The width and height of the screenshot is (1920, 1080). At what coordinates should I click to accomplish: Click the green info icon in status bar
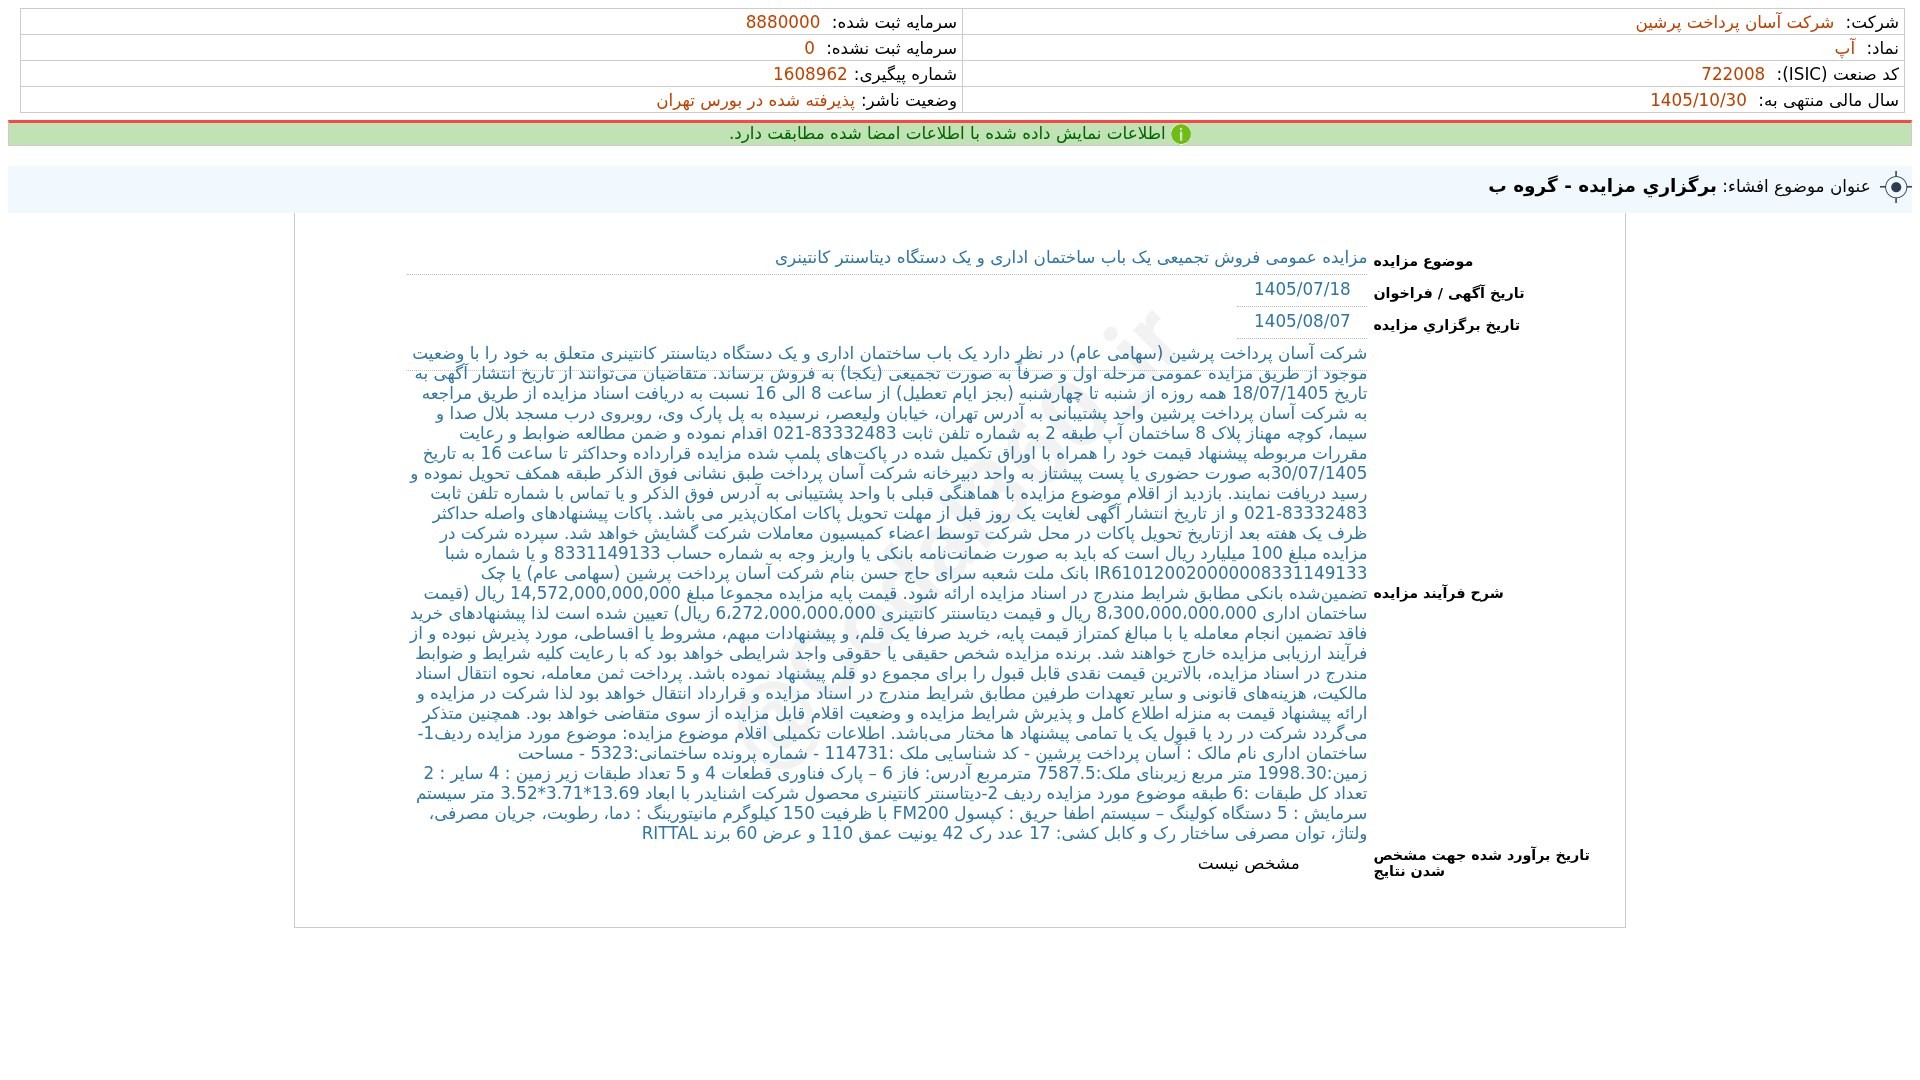point(1181,134)
